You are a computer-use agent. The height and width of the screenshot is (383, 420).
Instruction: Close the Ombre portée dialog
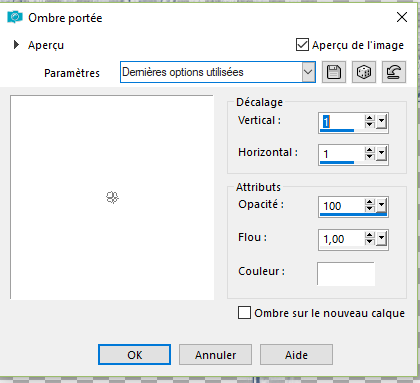coord(402,17)
